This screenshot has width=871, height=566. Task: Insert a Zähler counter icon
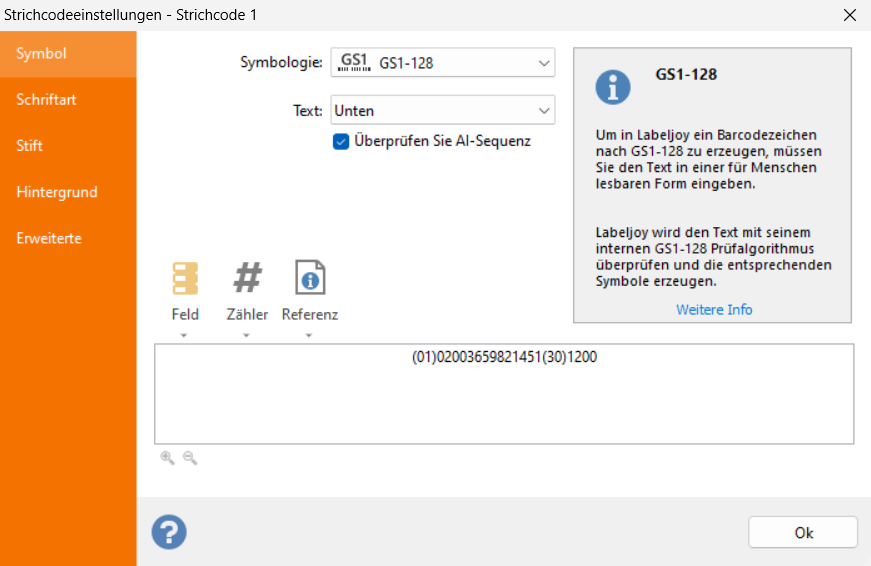tap(247, 278)
